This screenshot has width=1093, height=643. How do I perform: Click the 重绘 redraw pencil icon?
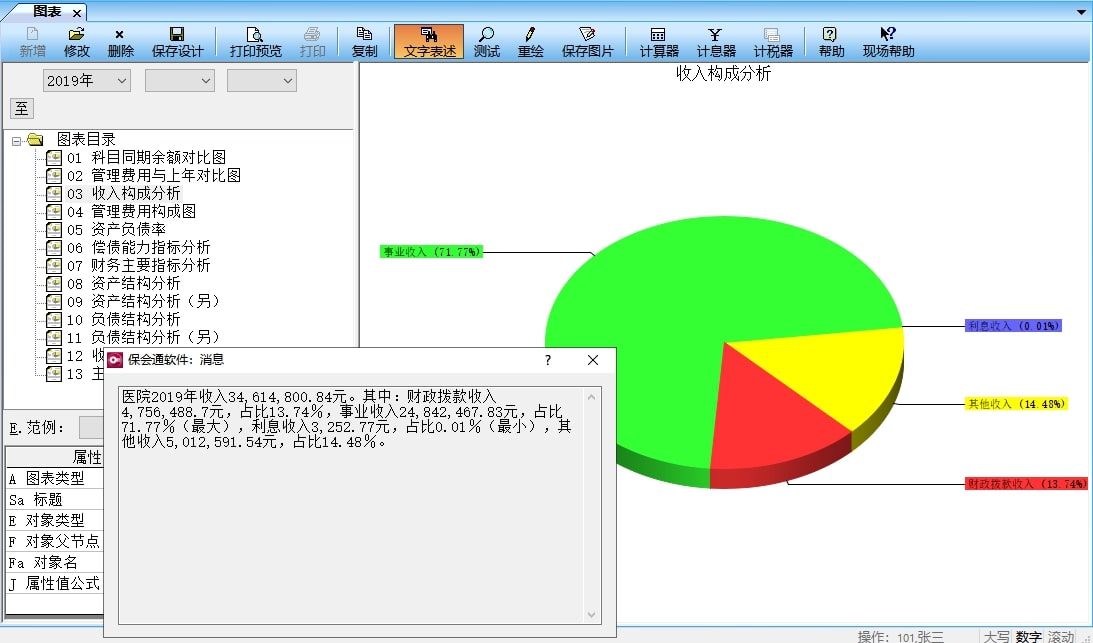tap(530, 41)
